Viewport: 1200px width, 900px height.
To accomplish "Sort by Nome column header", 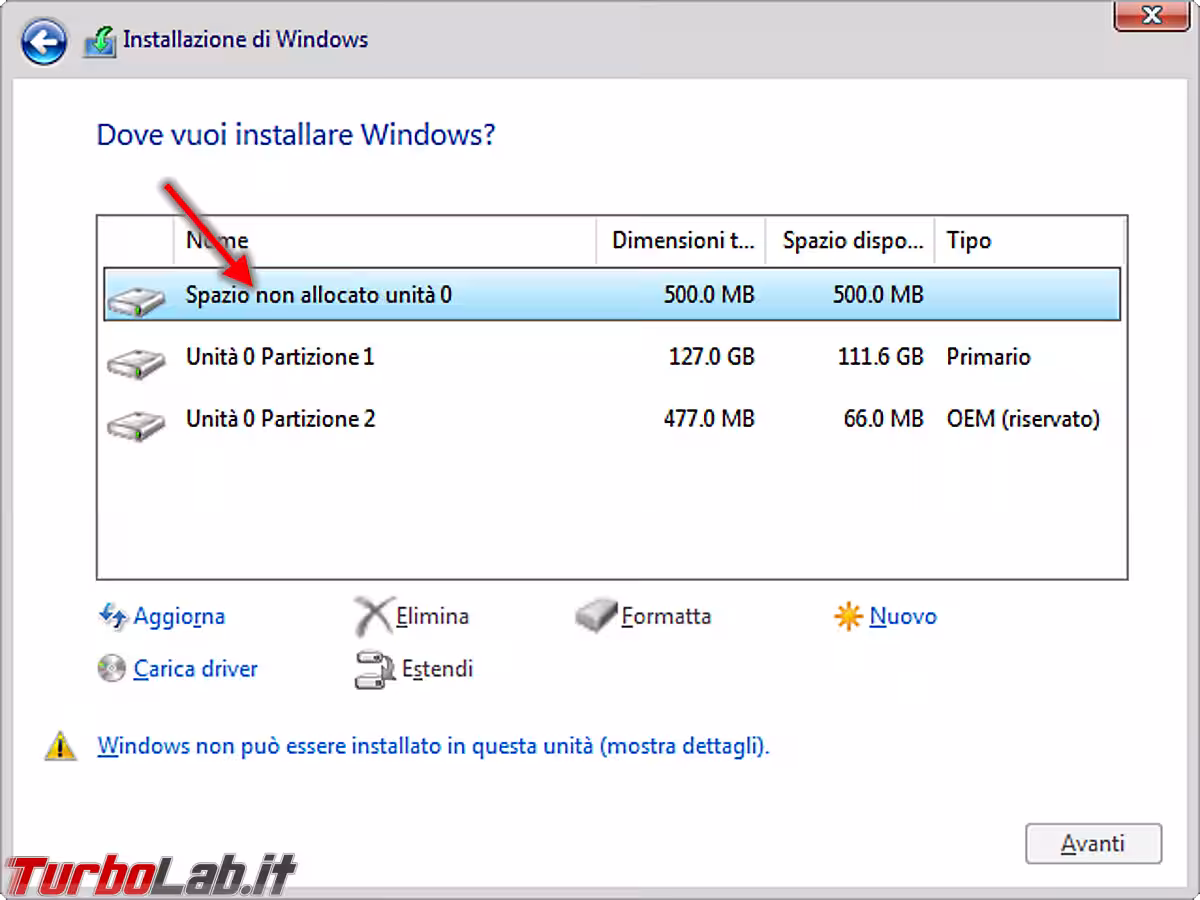I will click(385, 241).
